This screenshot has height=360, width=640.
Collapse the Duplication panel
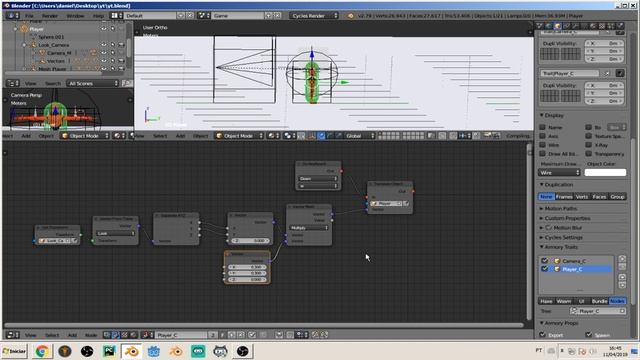556,184
